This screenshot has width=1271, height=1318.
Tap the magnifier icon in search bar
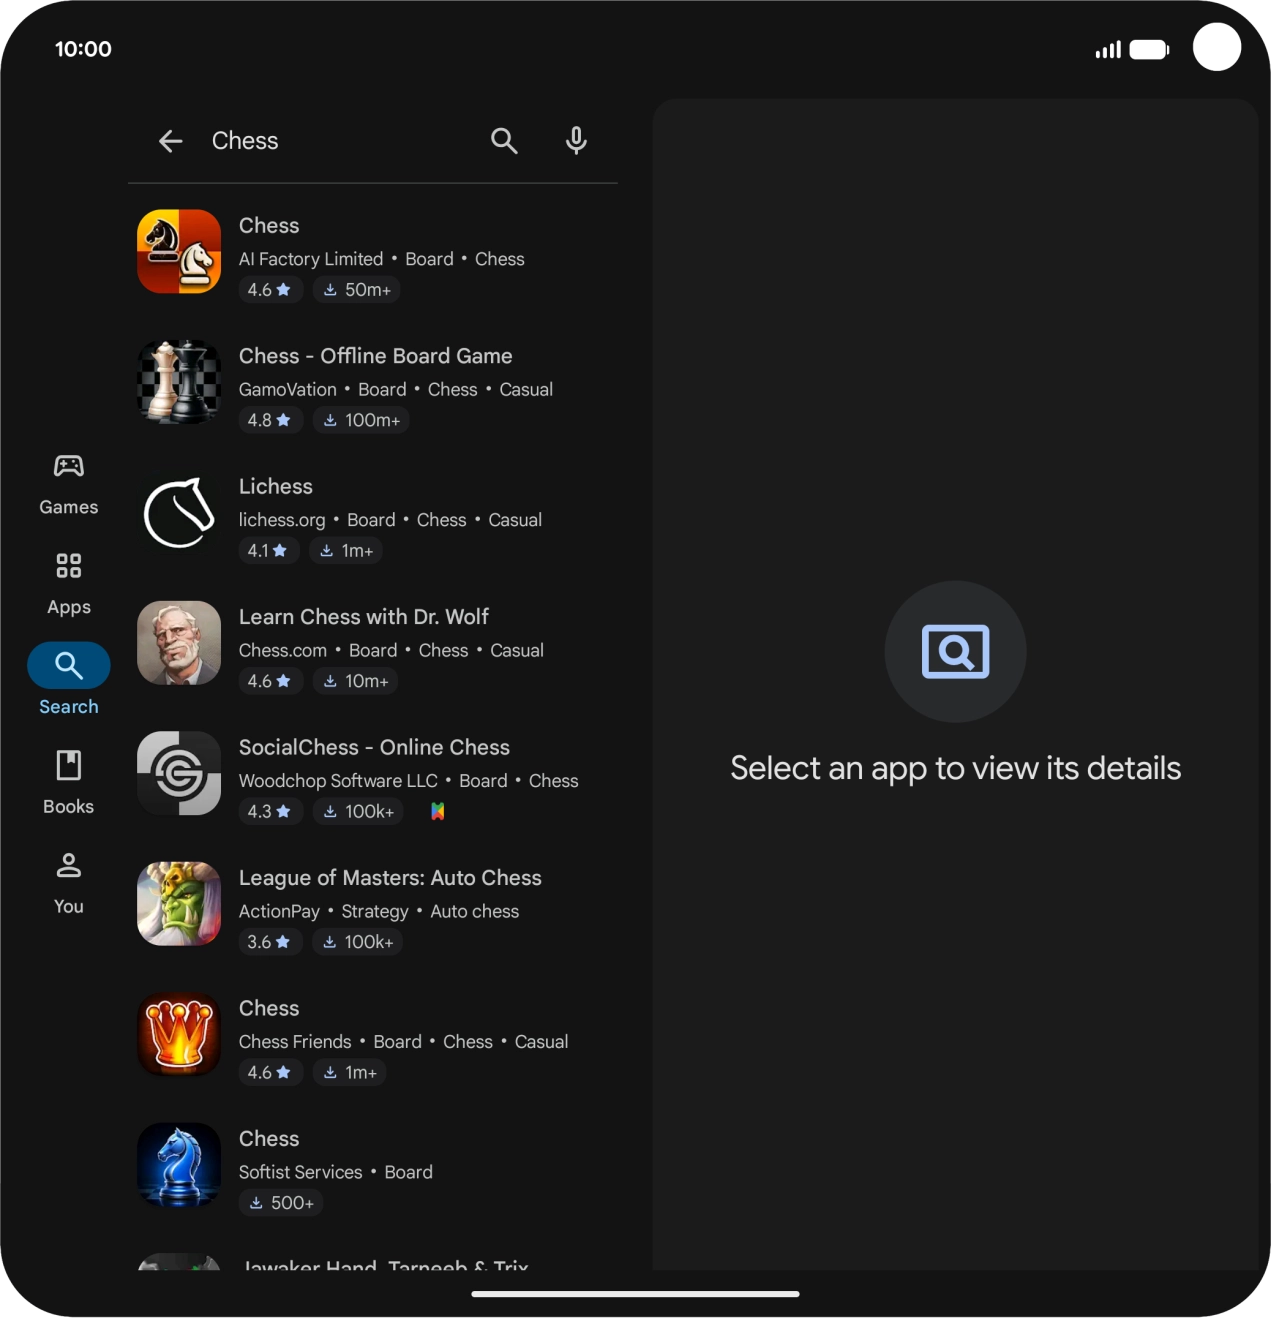[x=504, y=141]
